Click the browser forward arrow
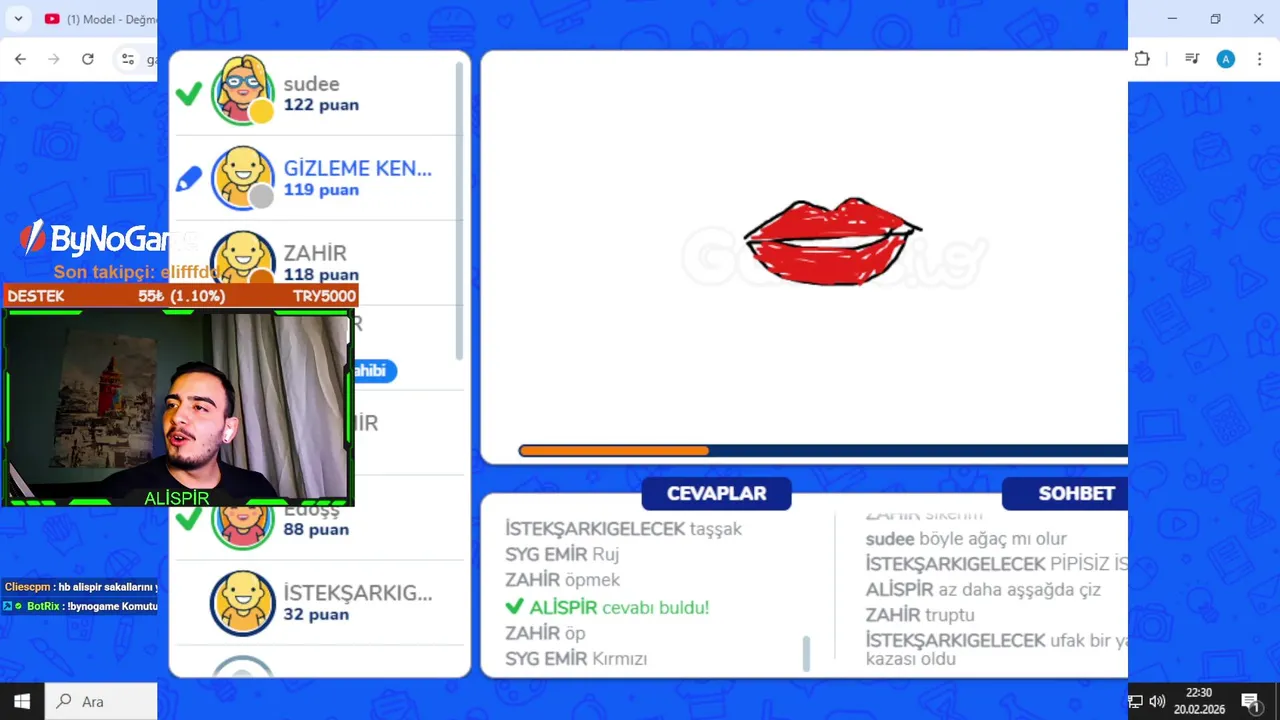1280x720 pixels. click(x=54, y=59)
